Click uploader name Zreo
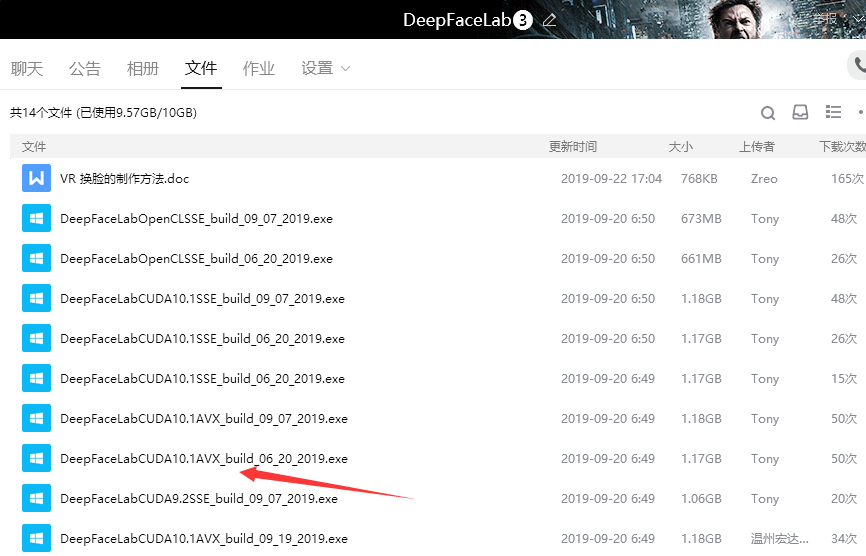866x556 pixels. click(764, 179)
